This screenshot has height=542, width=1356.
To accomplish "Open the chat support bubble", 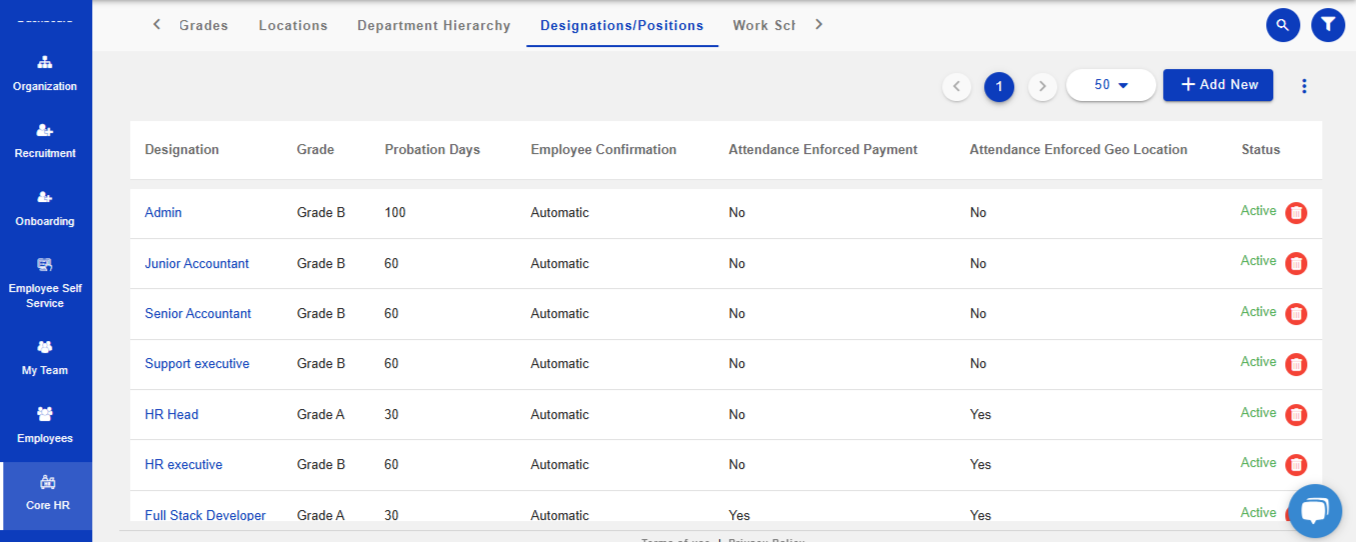I will (1314, 510).
